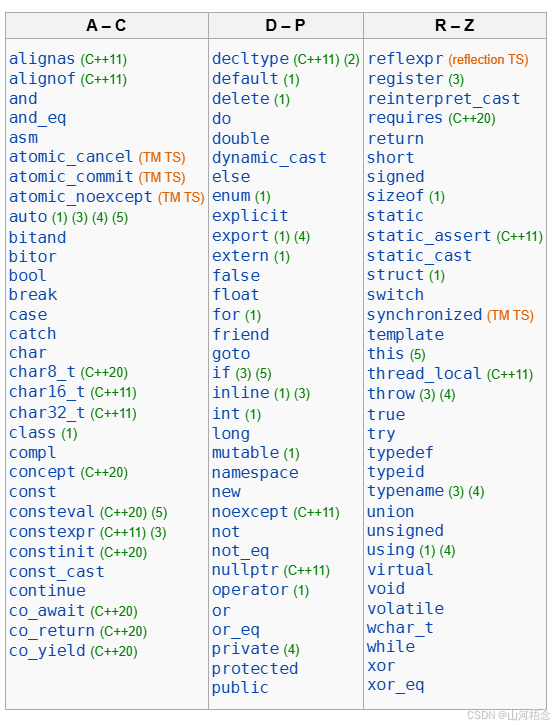Open the alignas keyword link

[x=42, y=59]
